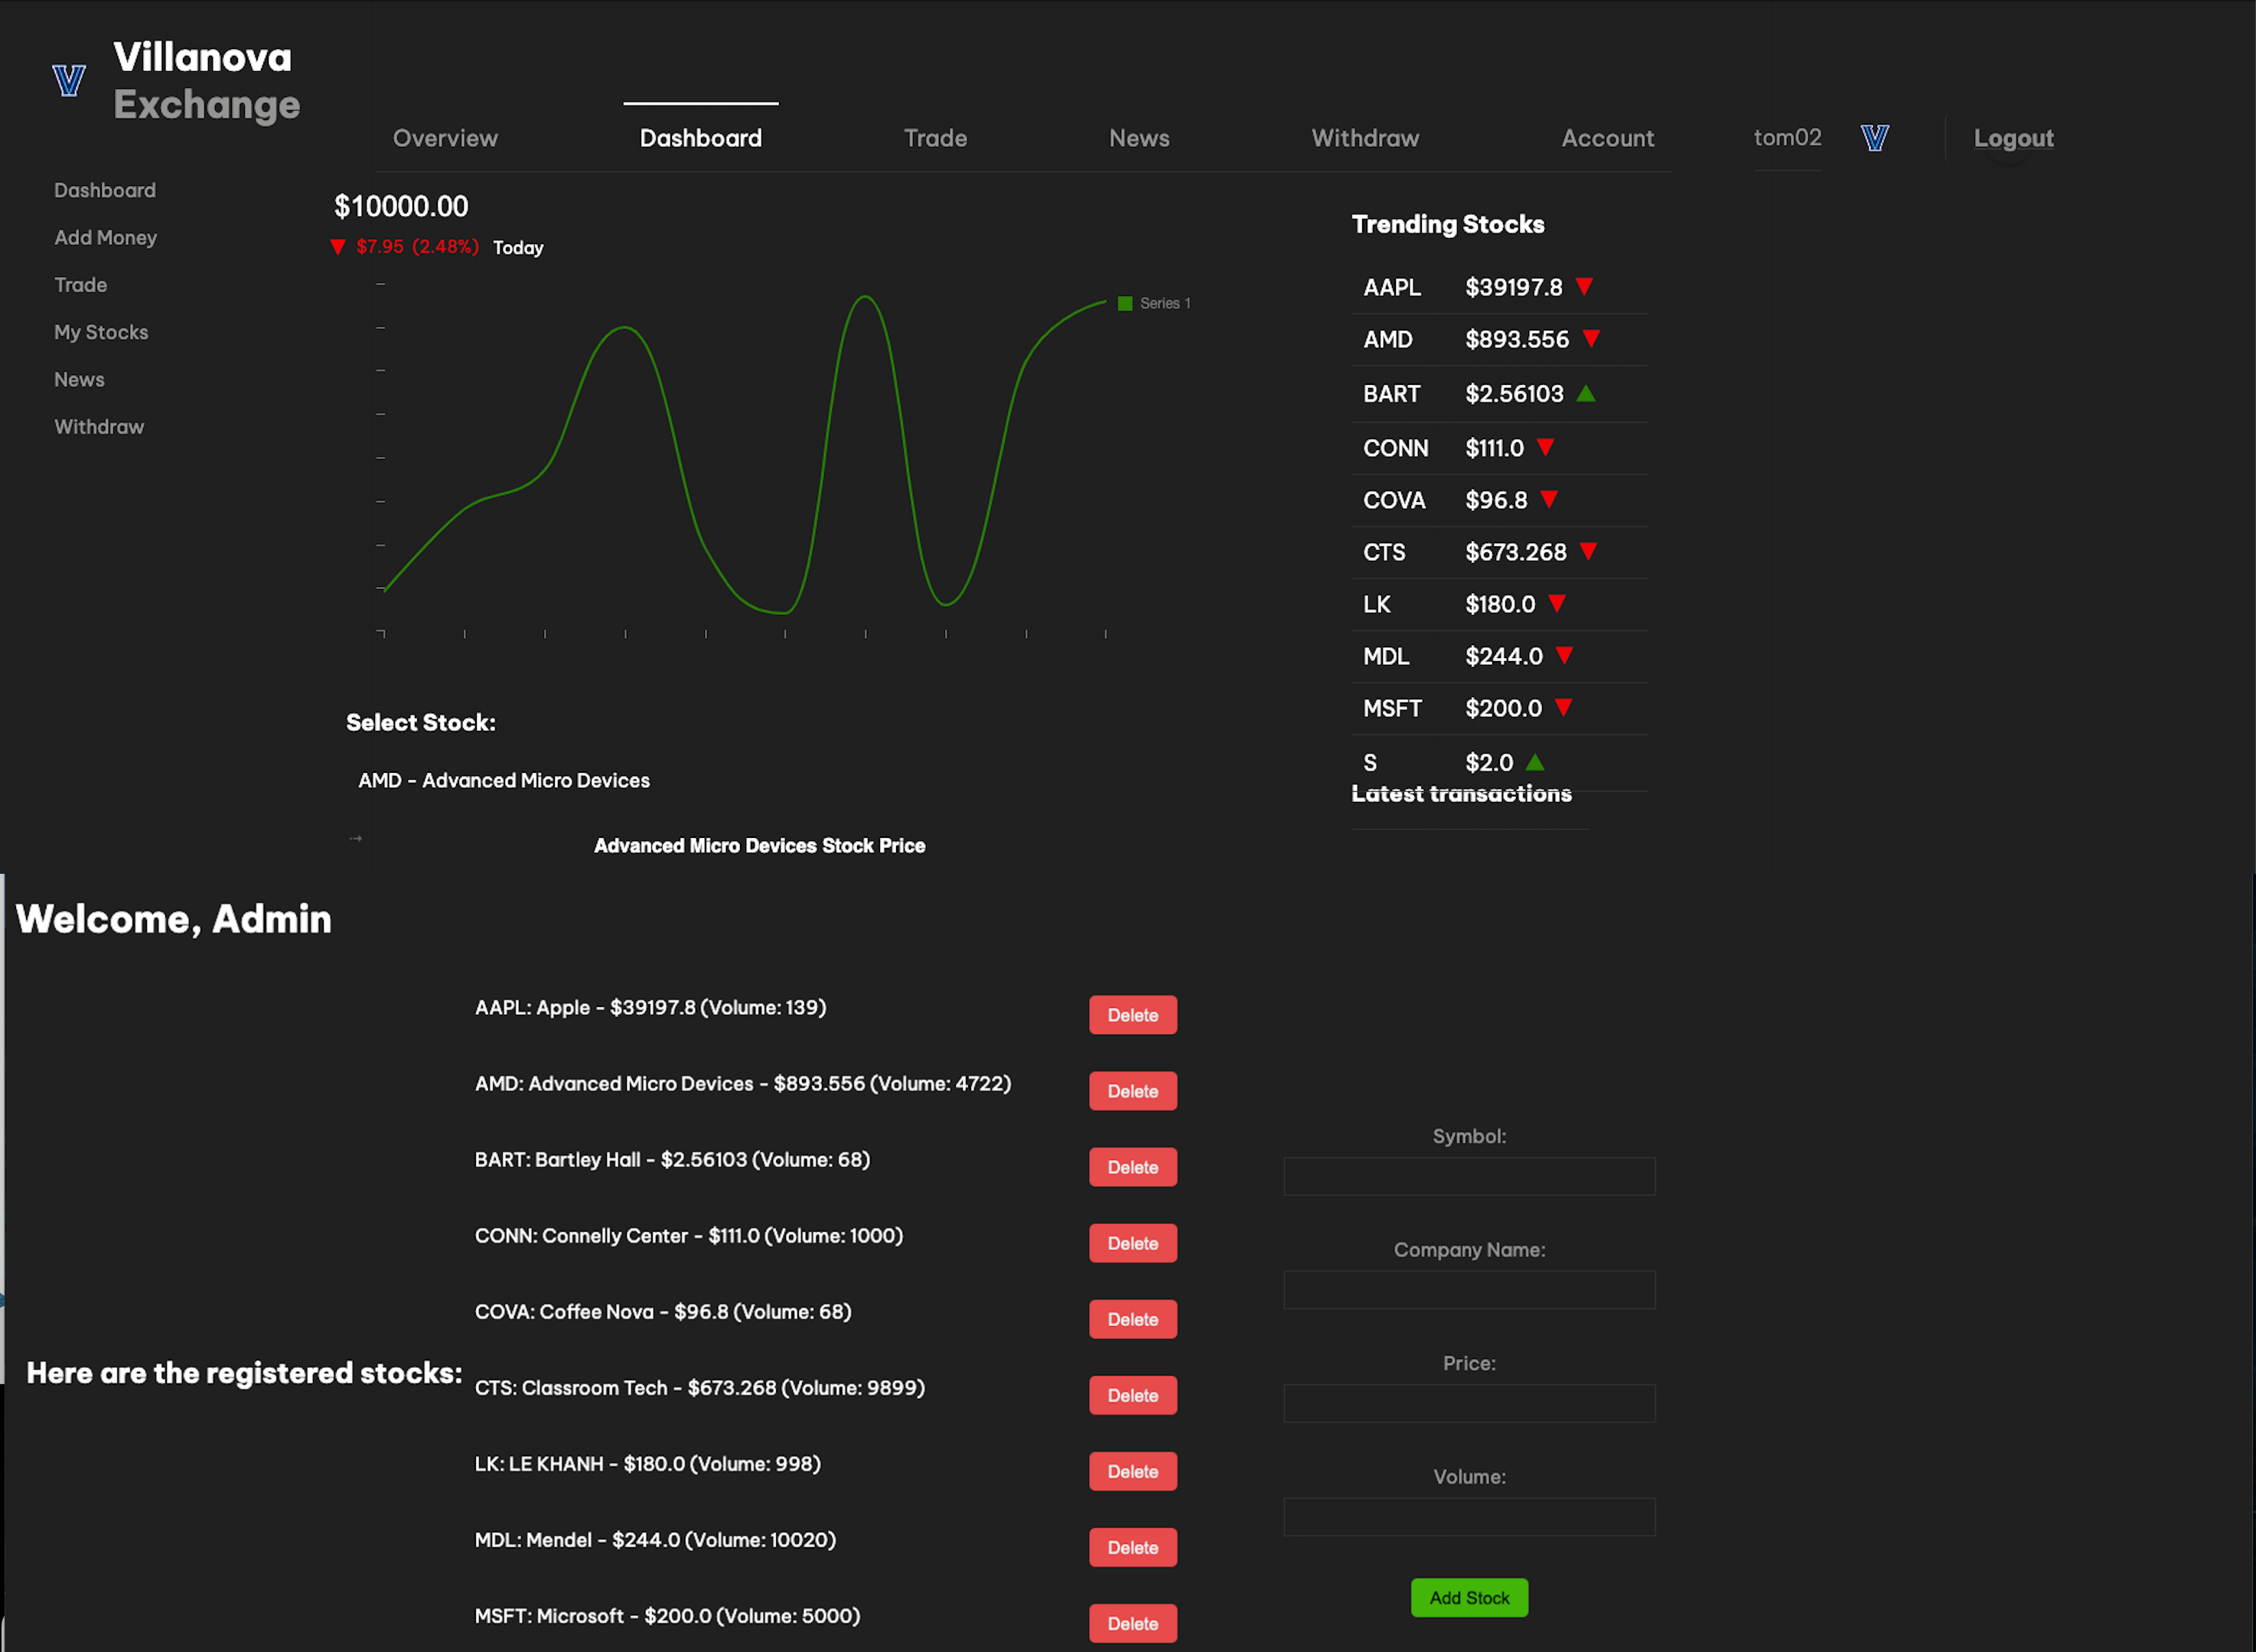Click the green Add Stock button
The height and width of the screenshot is (1652, 2256).
(x=1469, y=1598)
